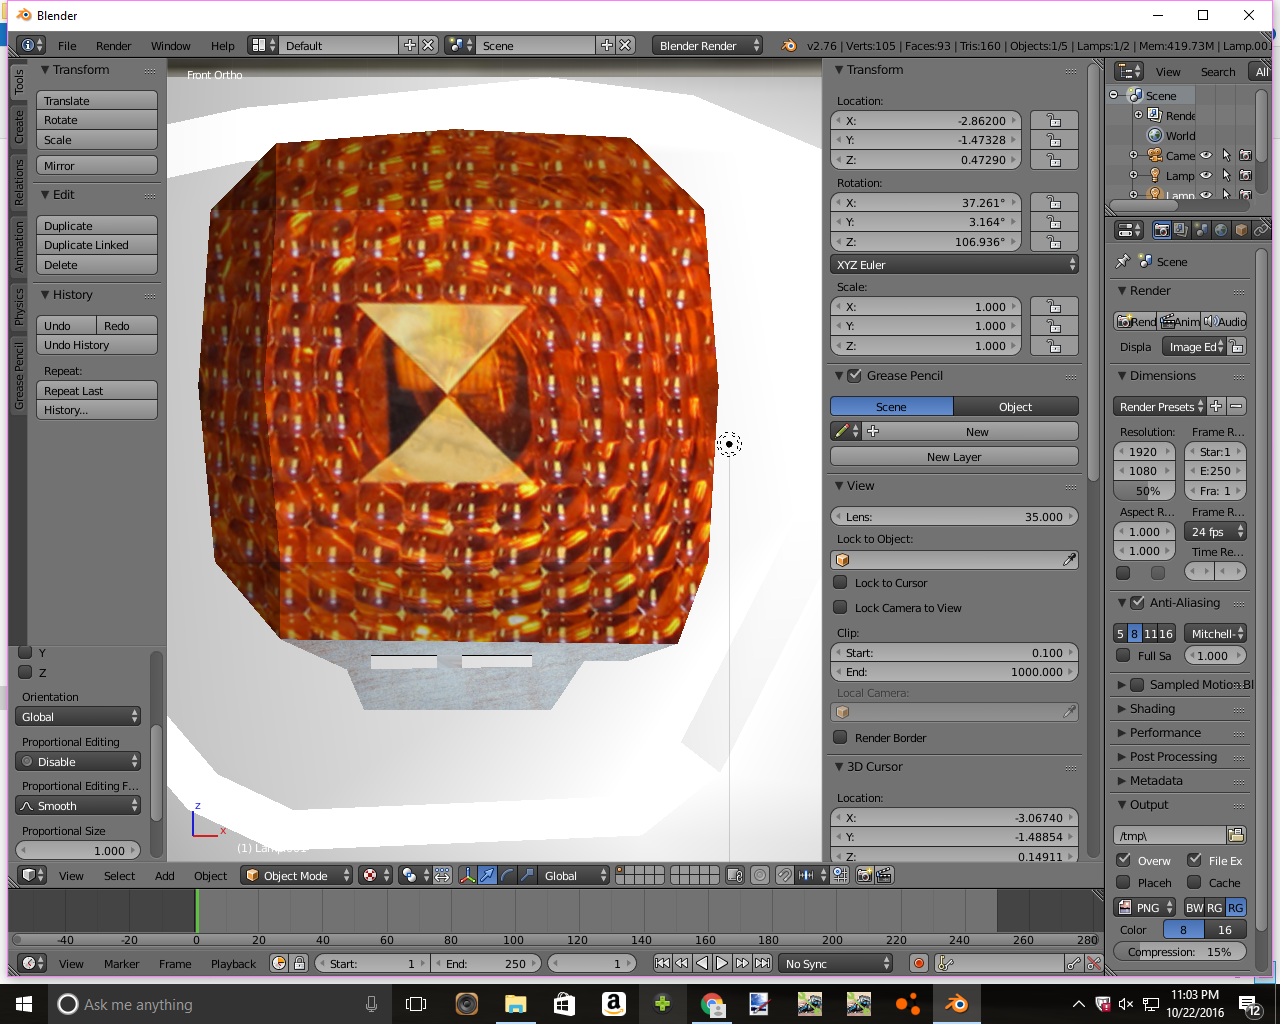
Task: Open the Object properties cube tab
Action: coord(1241,230)
